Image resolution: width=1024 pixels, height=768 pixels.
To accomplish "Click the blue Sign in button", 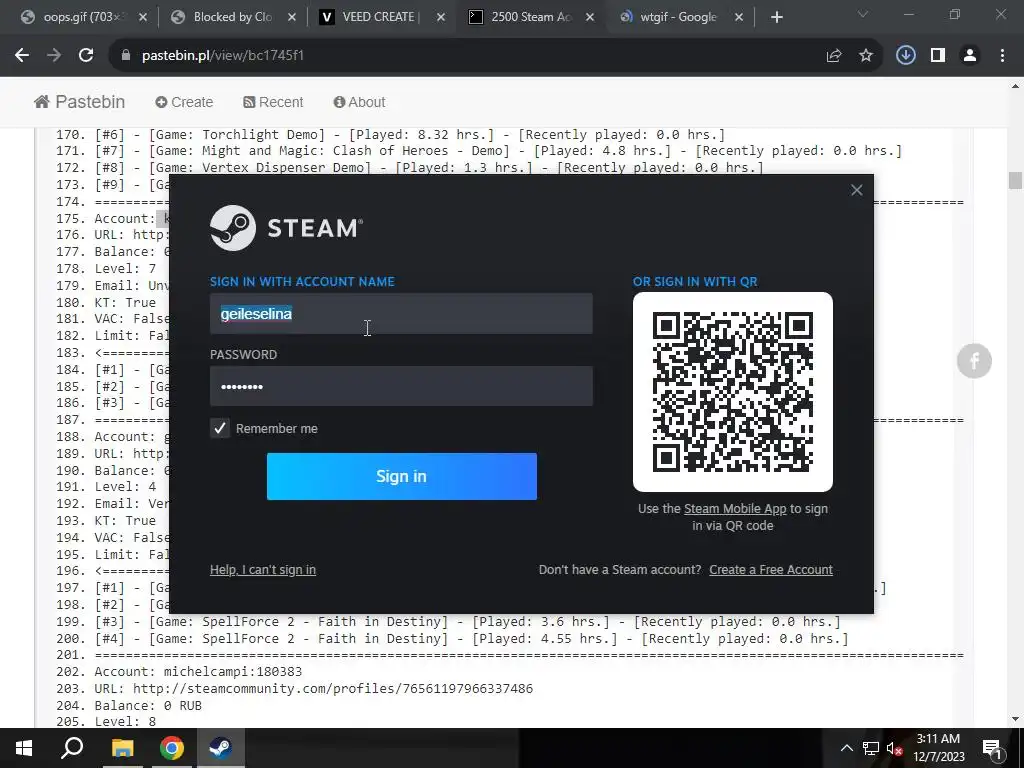I will 402,476.
